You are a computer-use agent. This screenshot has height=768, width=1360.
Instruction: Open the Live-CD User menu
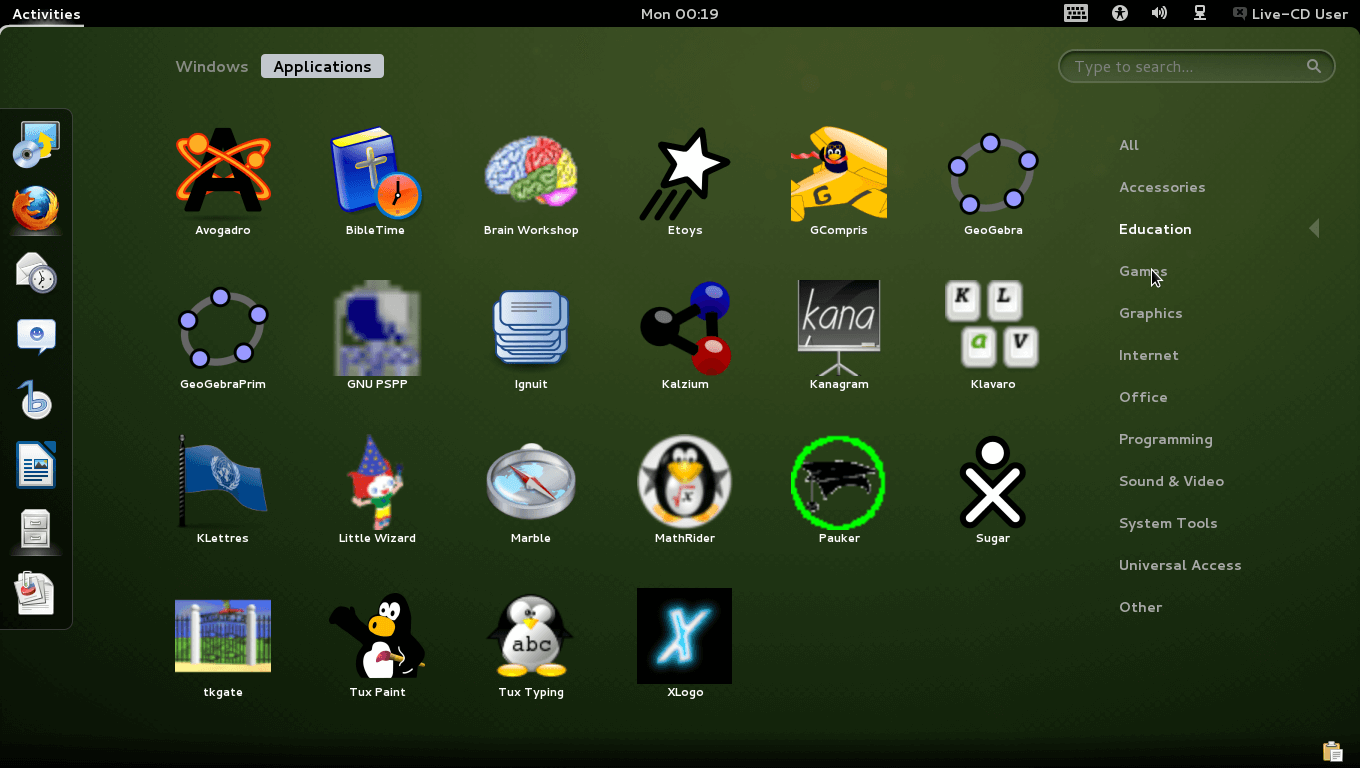click(x=1290, y=14)
